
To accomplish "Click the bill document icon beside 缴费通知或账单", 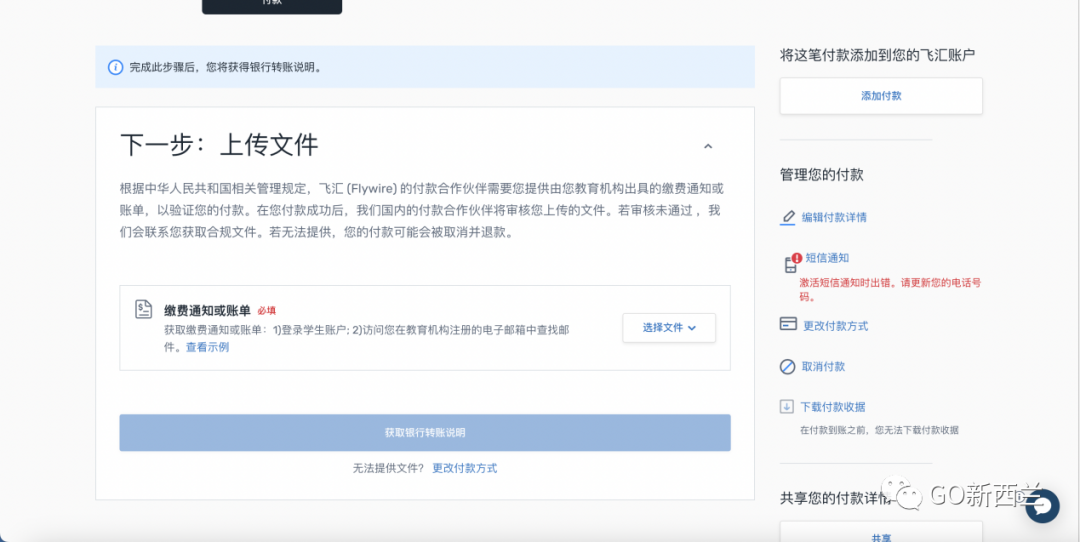I will [x=143, y=309].
